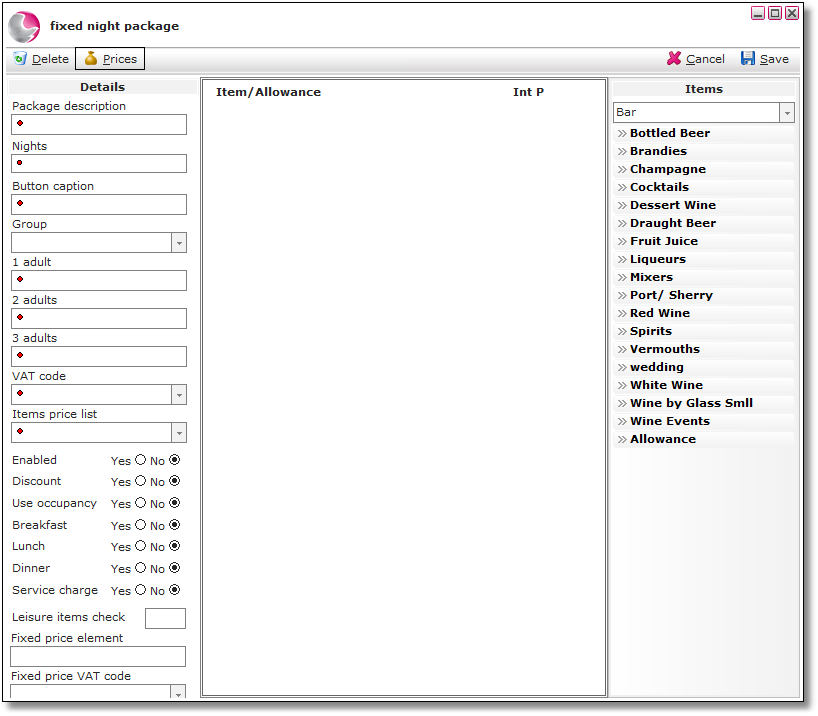
Task: Minimize the fixed night package window
Action: point(758,13)
